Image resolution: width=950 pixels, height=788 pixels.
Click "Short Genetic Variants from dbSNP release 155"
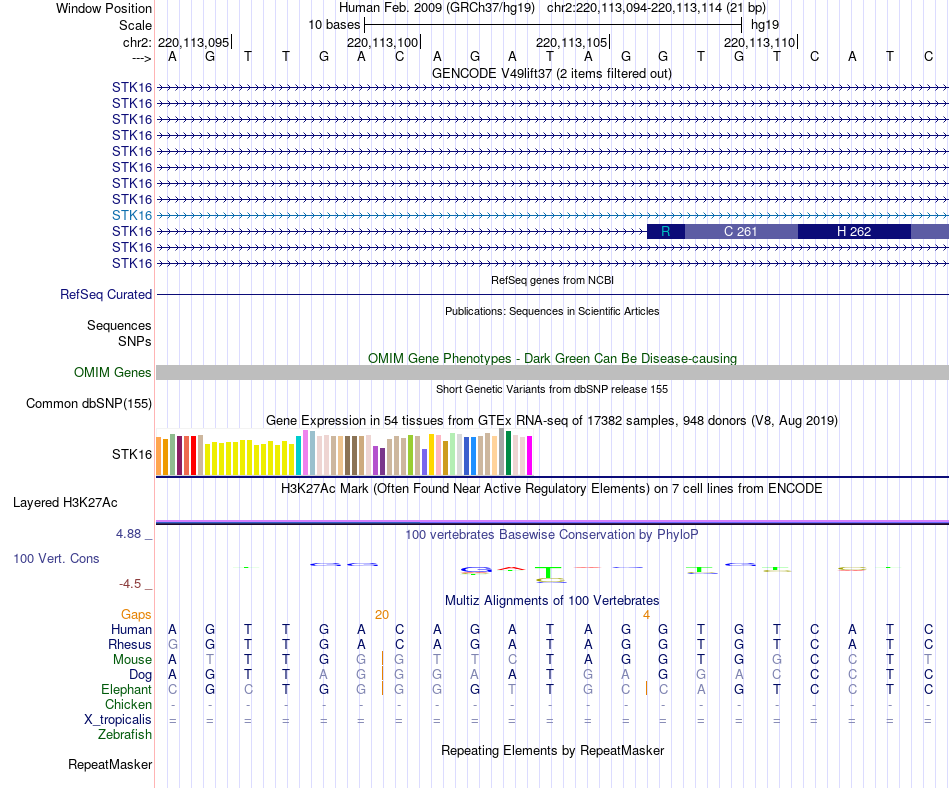552,389
